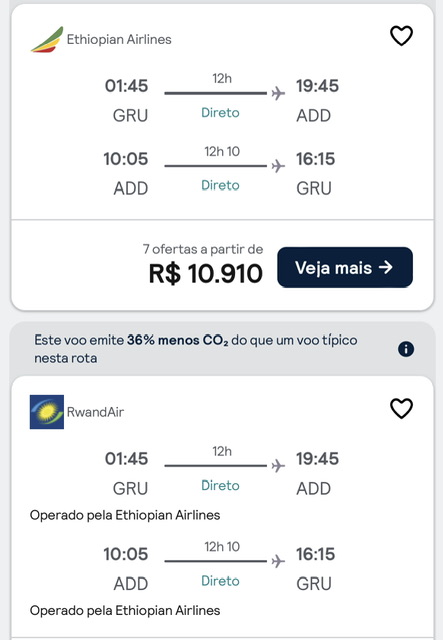
Task: Click the plane icon on RwandAir return flight
Action: [x=278, y=561]
